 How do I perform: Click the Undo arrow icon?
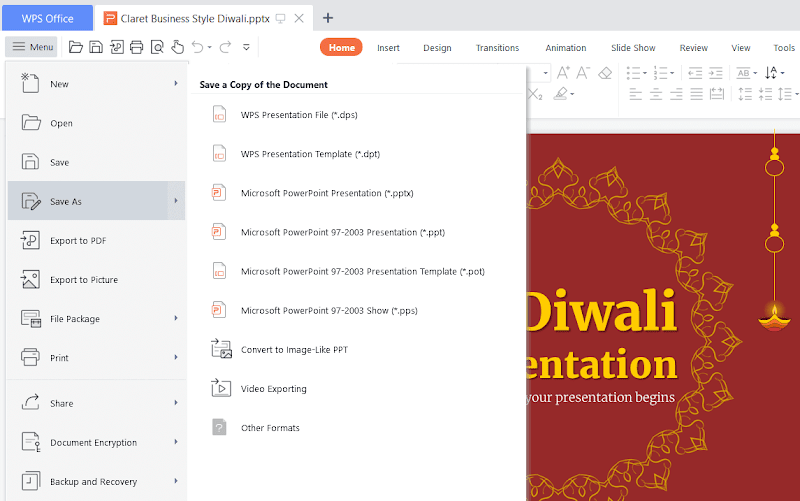pos(197,47)
